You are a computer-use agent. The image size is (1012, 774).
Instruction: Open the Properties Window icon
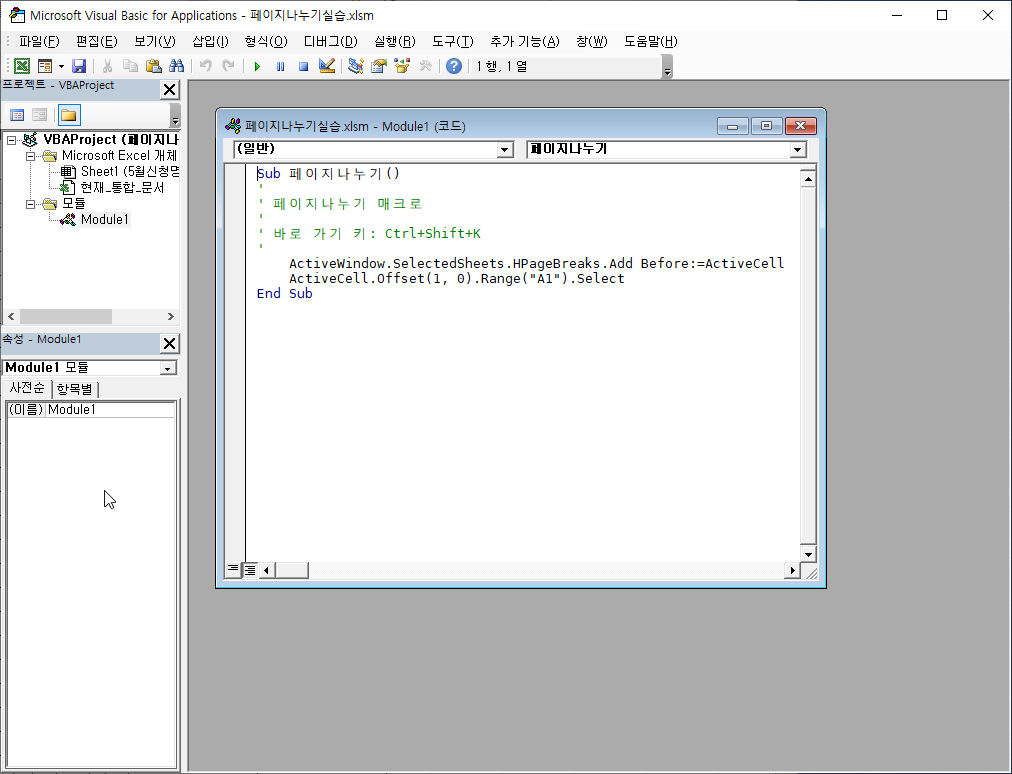(x=379, y=66)
